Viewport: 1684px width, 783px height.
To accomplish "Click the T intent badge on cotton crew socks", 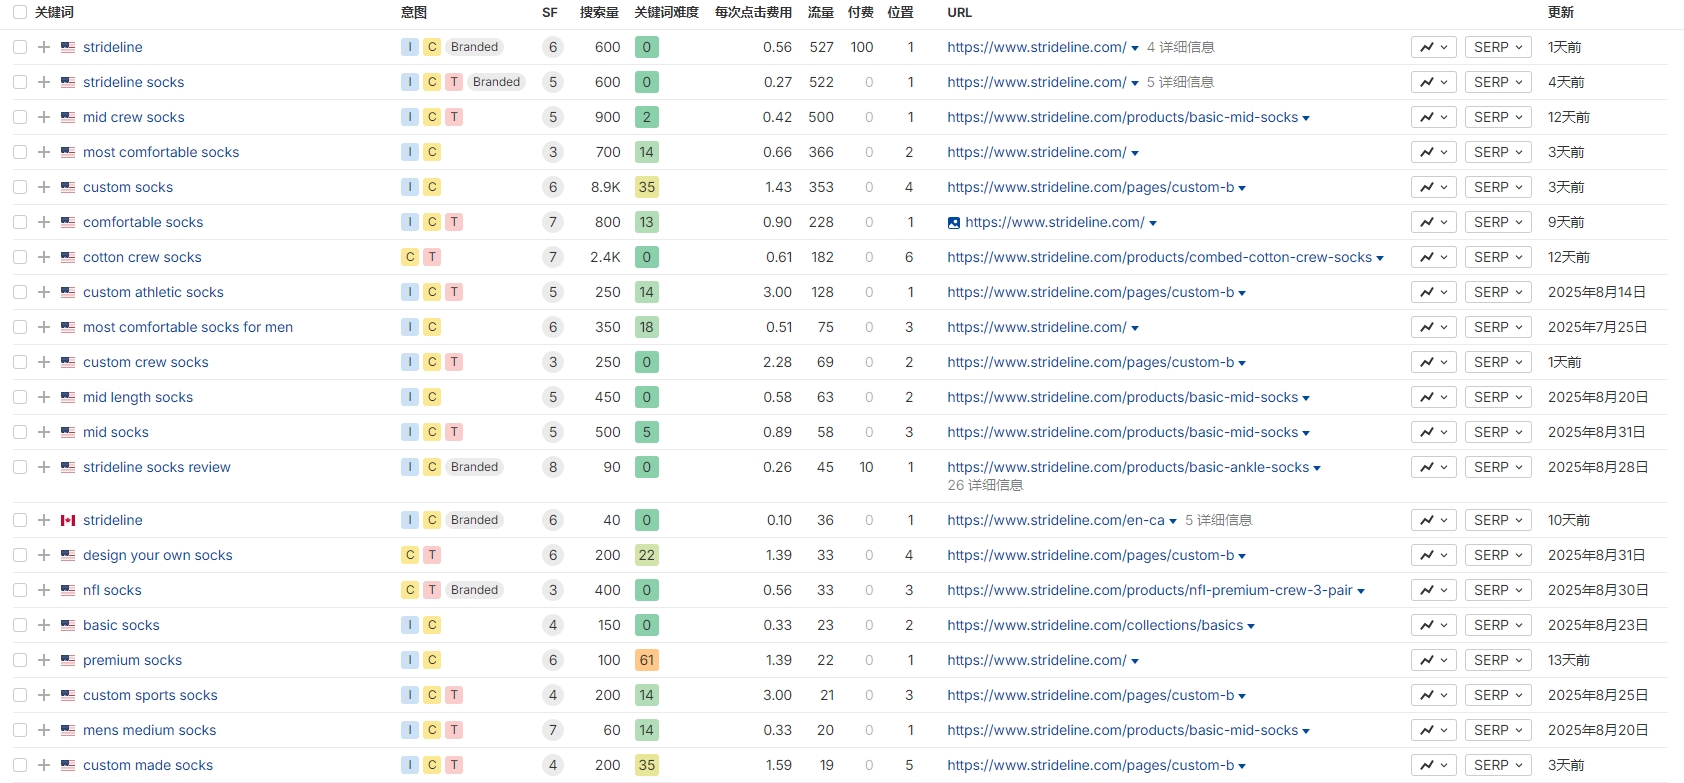I will [x=432, y=257].
